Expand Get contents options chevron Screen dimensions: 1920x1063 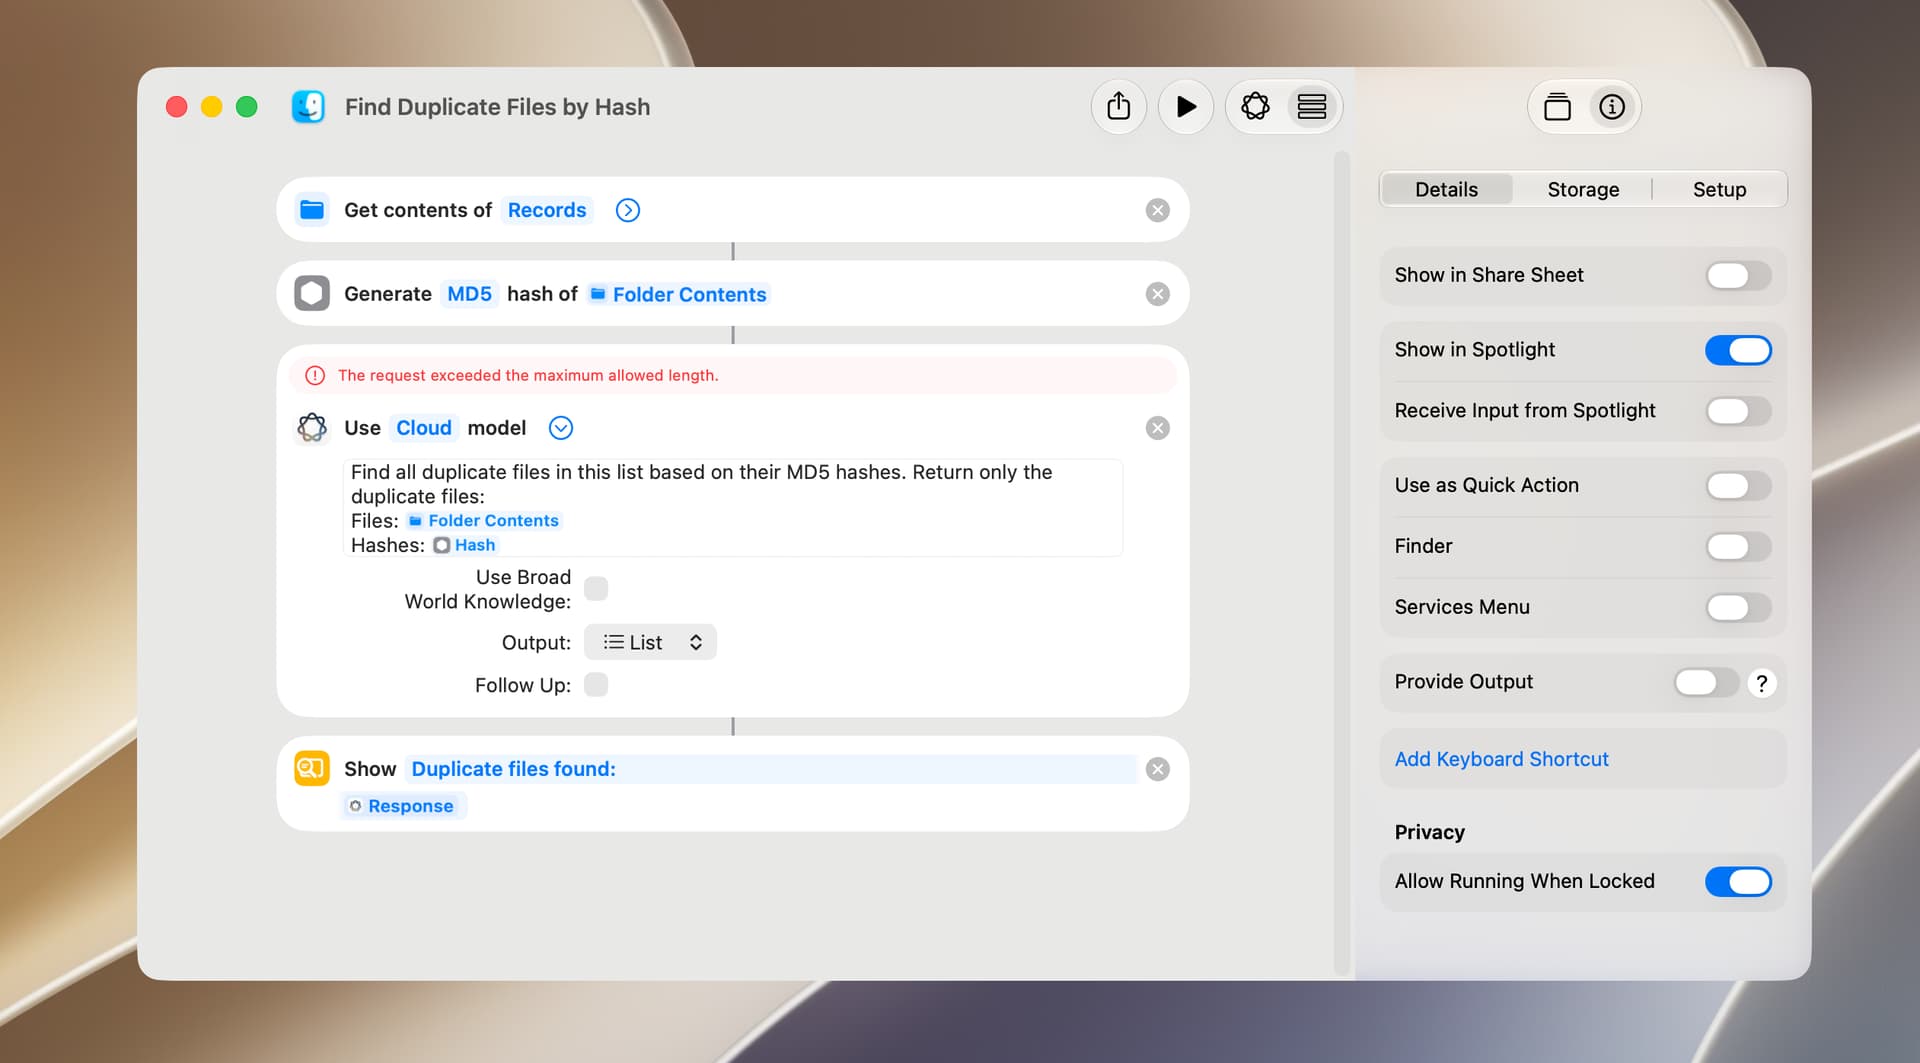[x=627, y=210]
